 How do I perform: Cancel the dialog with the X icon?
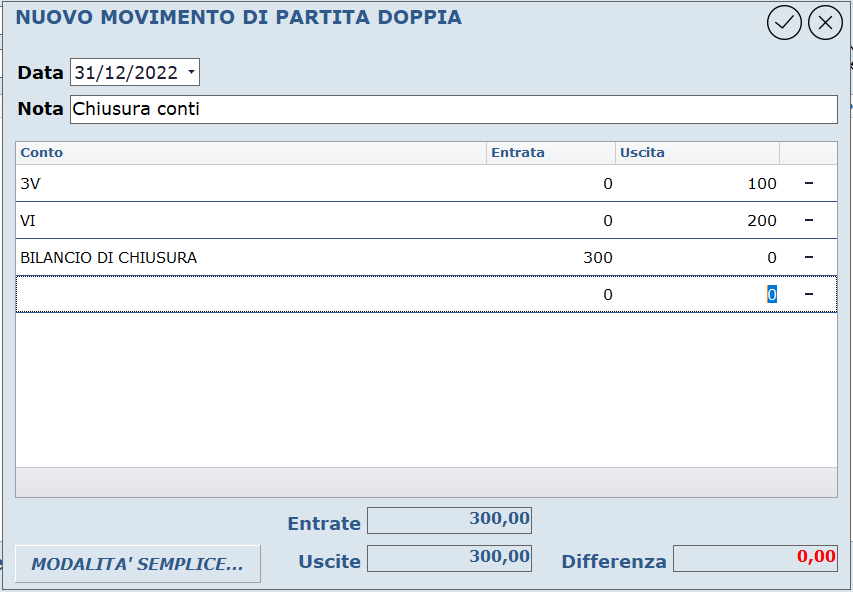[x=825, y=23]
